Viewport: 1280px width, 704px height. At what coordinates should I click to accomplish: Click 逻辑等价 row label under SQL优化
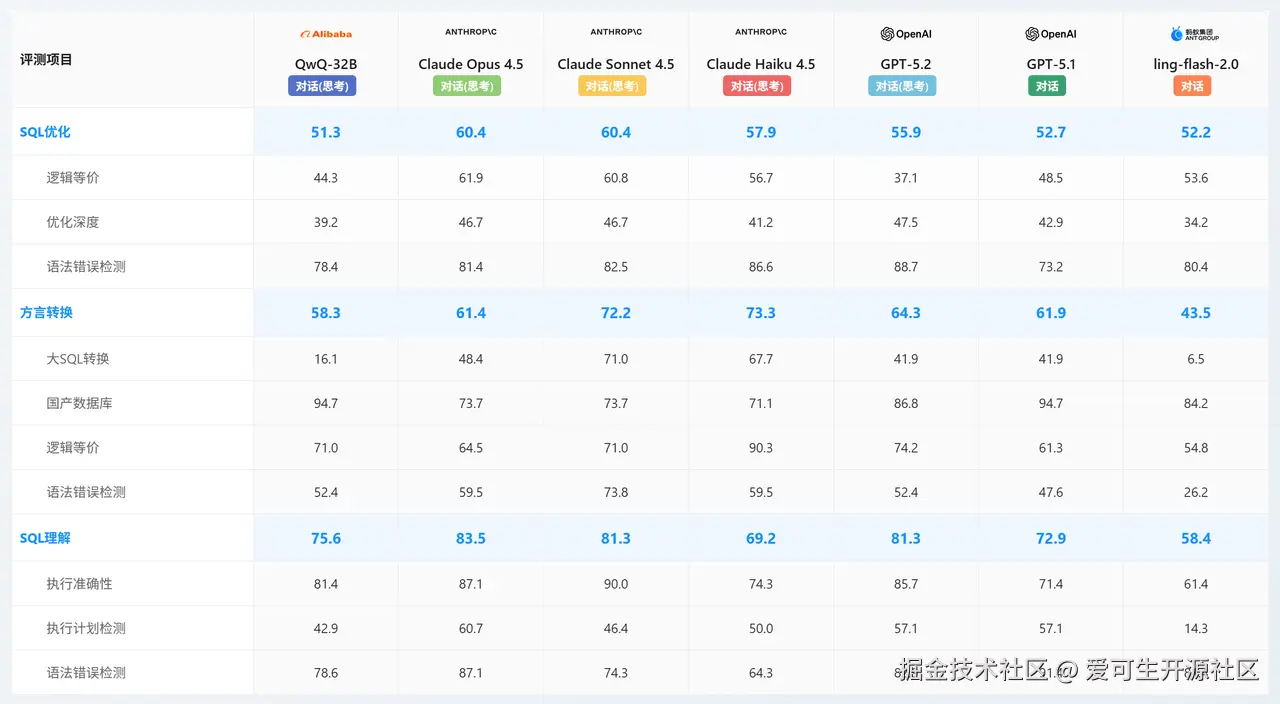pos(73,178)
